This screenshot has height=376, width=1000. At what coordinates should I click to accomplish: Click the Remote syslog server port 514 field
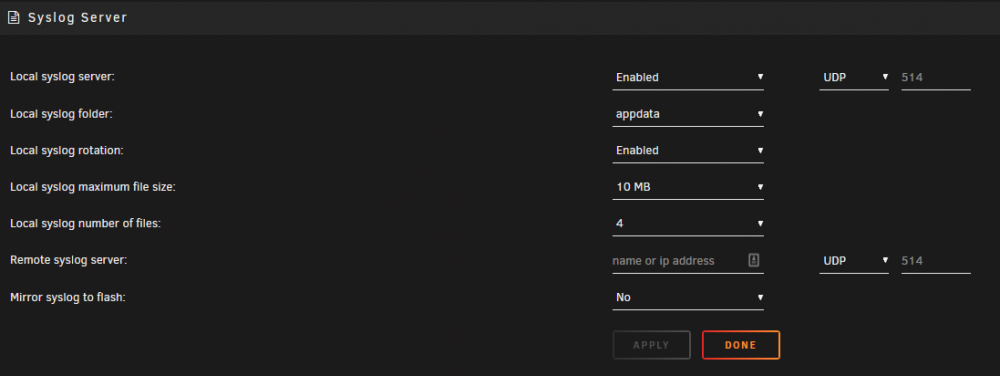pyautogui.click(x=936, y=261)
